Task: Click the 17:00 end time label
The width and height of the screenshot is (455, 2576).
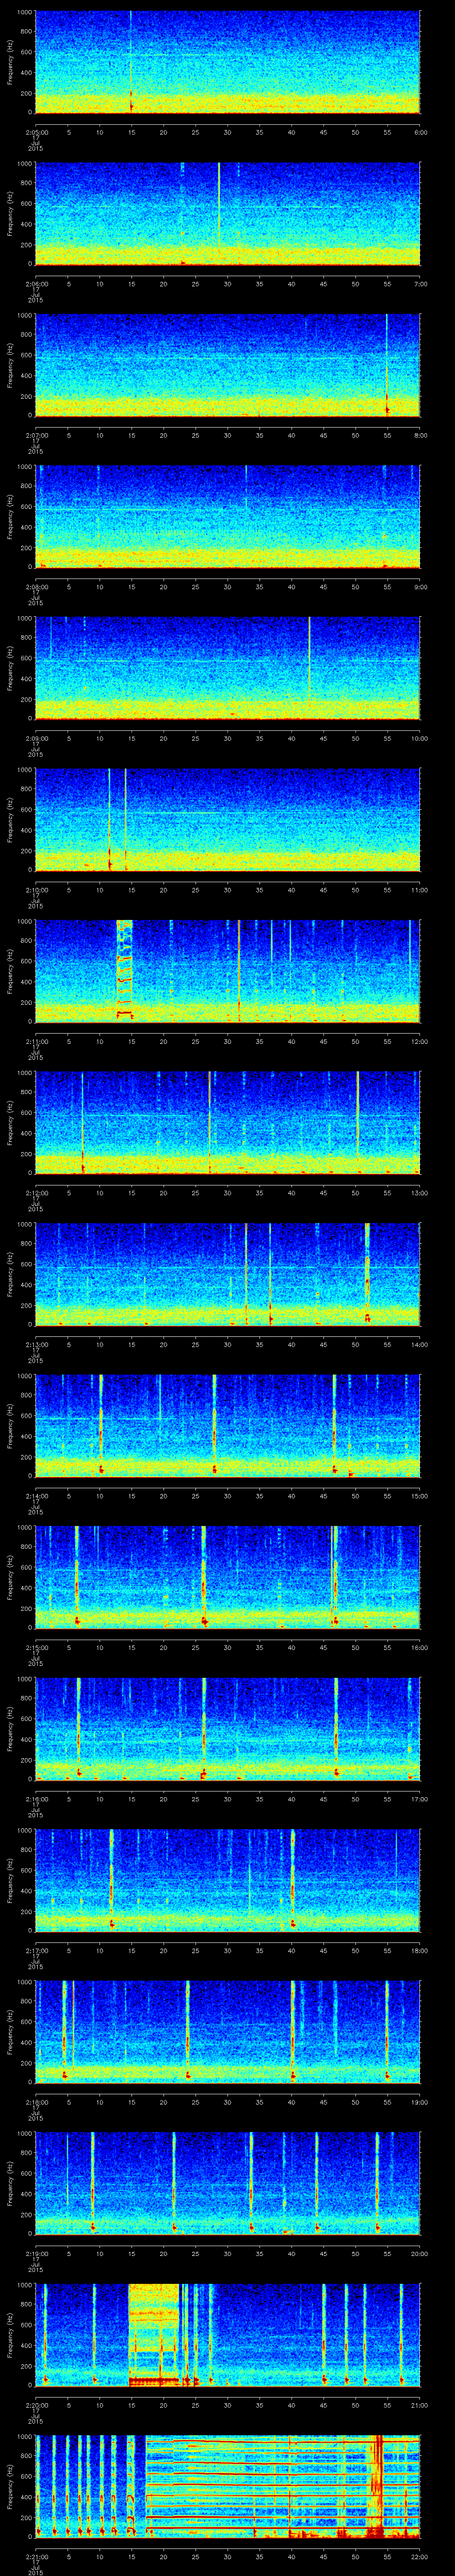Action: pyautogui.click(x=419, y=1799)
